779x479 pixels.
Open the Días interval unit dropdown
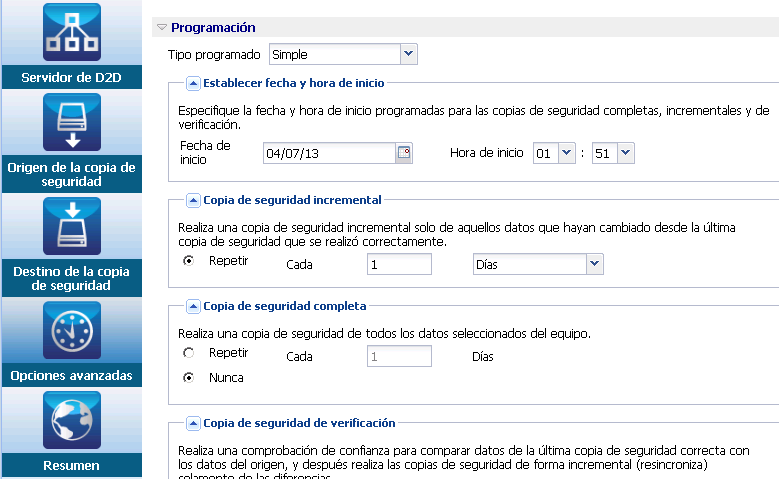click(595, 263)
